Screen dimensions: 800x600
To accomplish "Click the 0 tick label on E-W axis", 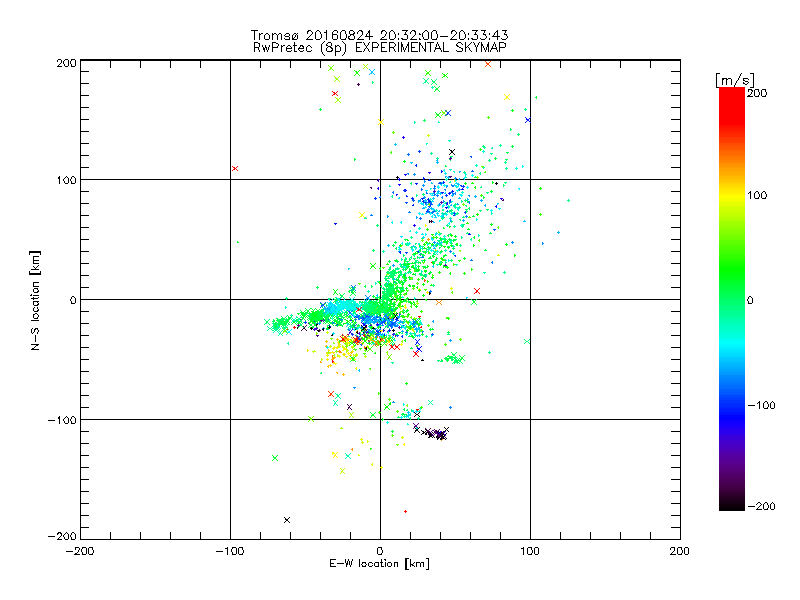I will (x=380, y=551).
